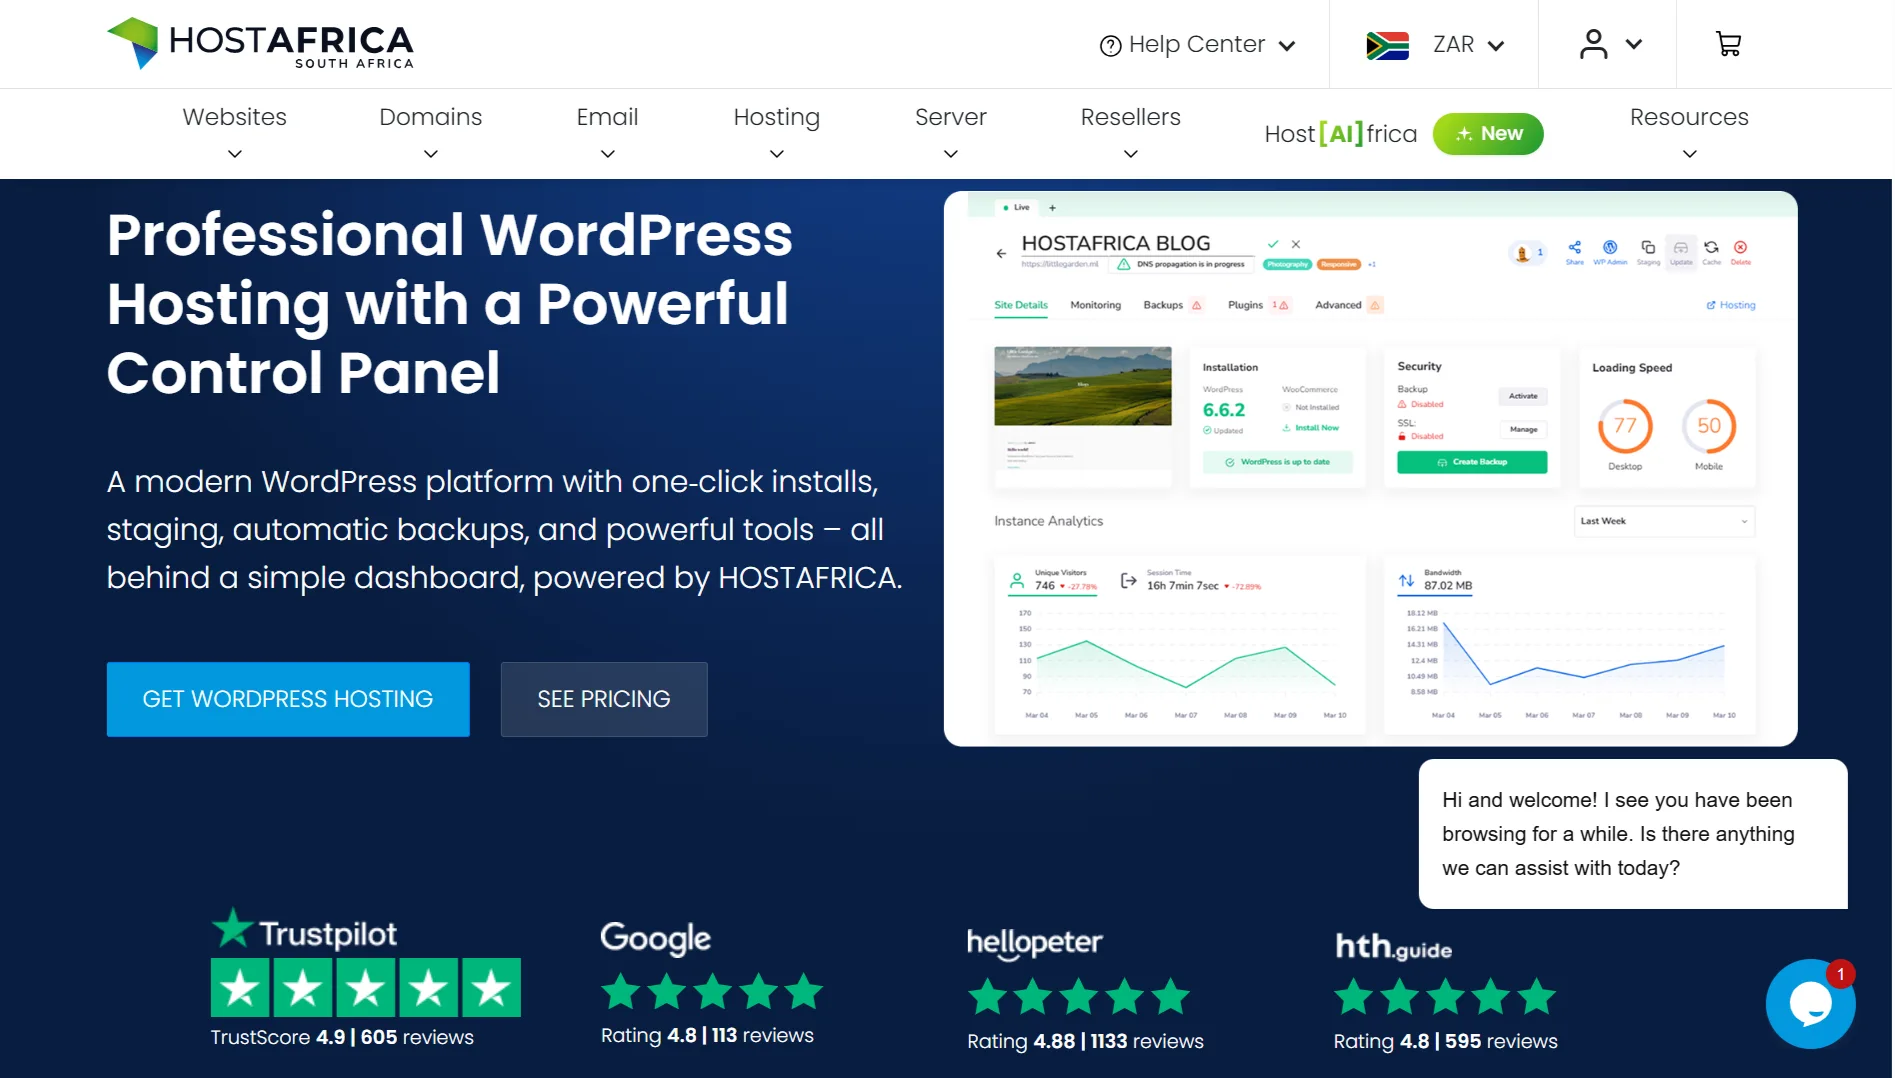The height and width of the screenshot is (1078, 1895).
Task: Expand the Websites menu chevron
Action: (235, 154)
